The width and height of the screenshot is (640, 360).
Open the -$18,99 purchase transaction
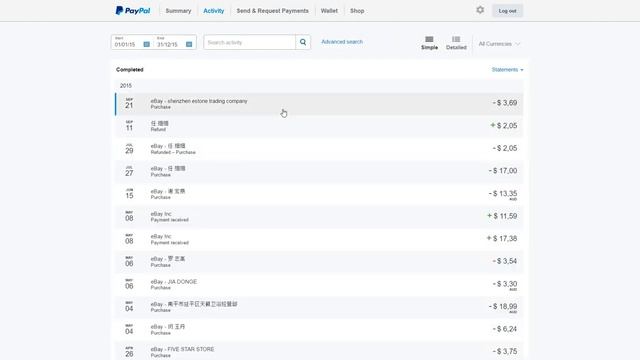(319, 307)
